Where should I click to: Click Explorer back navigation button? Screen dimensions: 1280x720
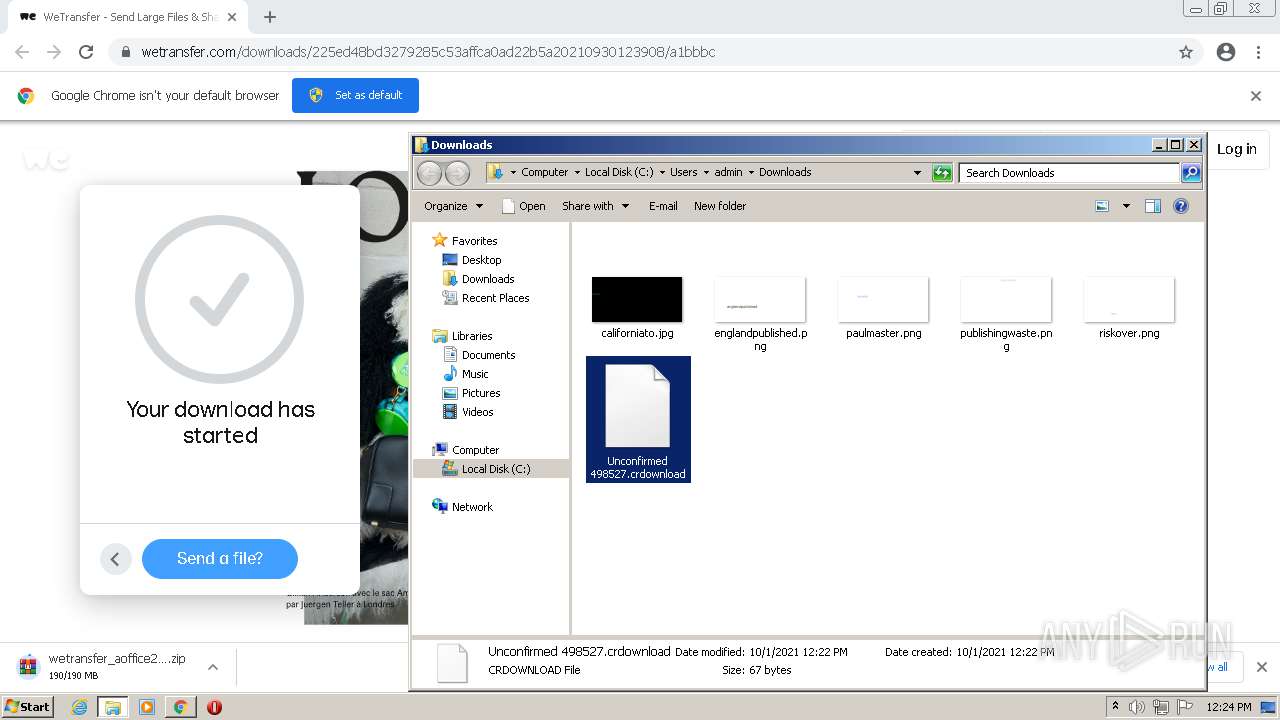tap(429, 173)
